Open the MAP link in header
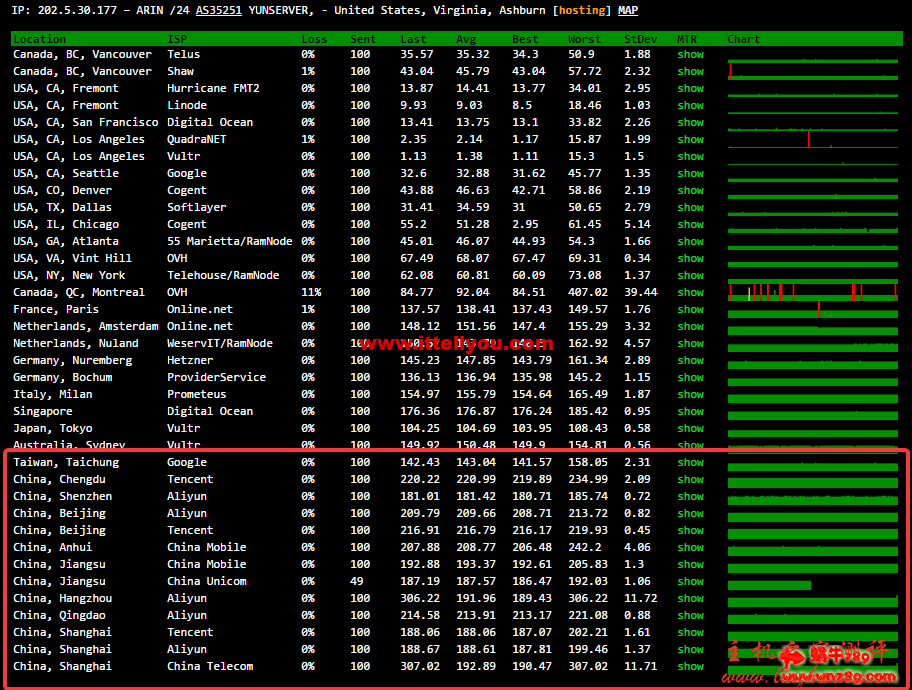The width and height of the screenshot is (912, 690). 628,10
